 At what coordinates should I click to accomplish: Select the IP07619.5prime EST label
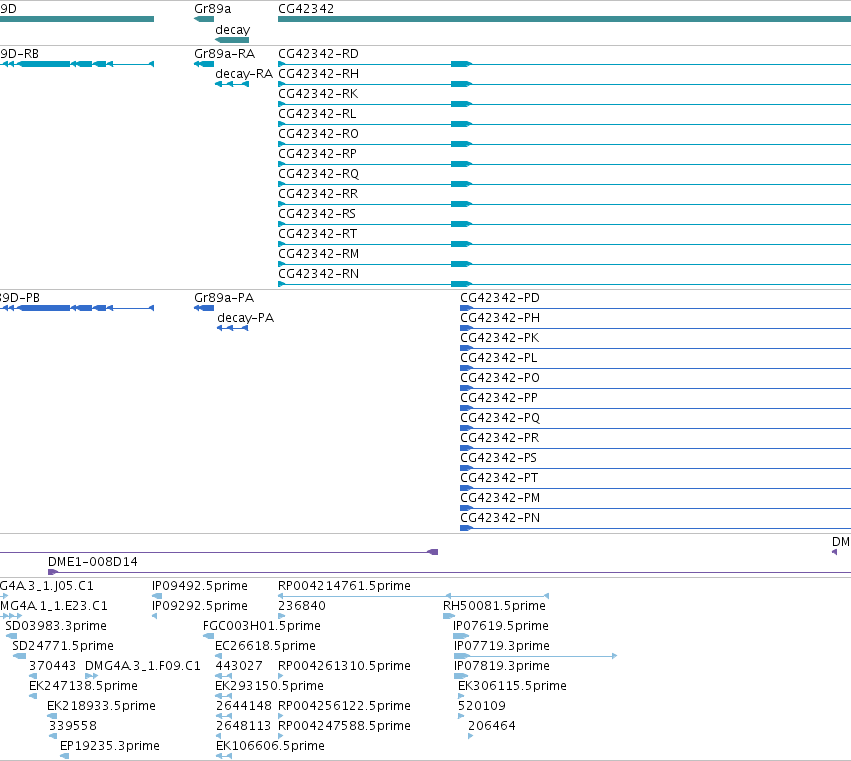coord(501,626)
